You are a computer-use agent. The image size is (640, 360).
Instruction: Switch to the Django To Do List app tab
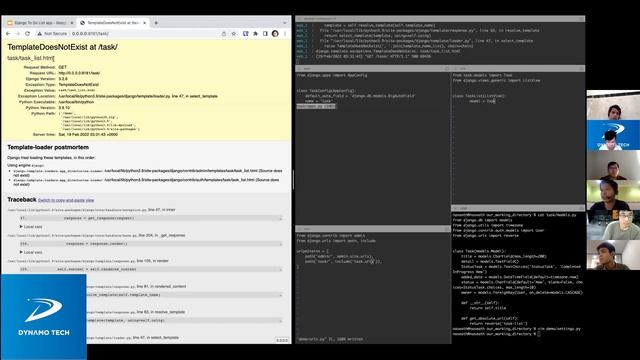pyautogui.click(x=40, y=23)
